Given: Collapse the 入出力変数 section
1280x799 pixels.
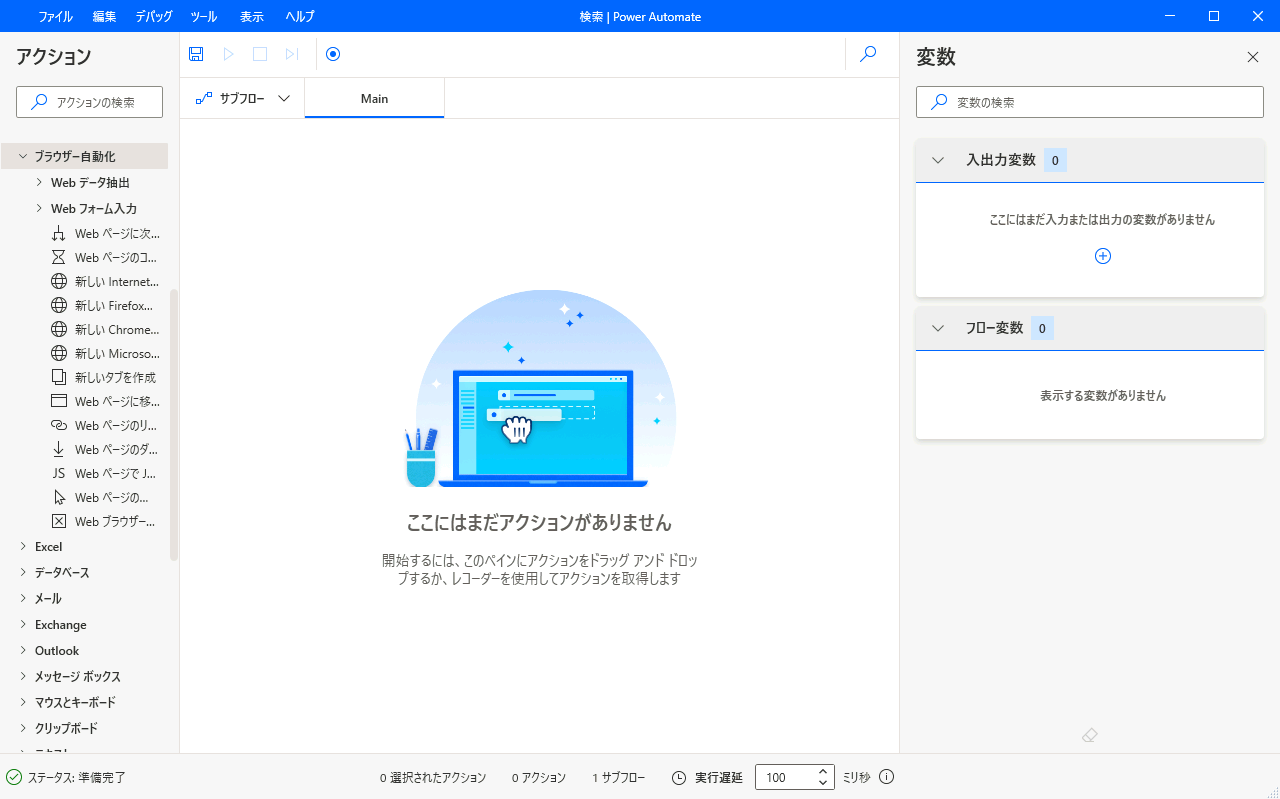Looking at the screenshot, I should pos(938,160).
